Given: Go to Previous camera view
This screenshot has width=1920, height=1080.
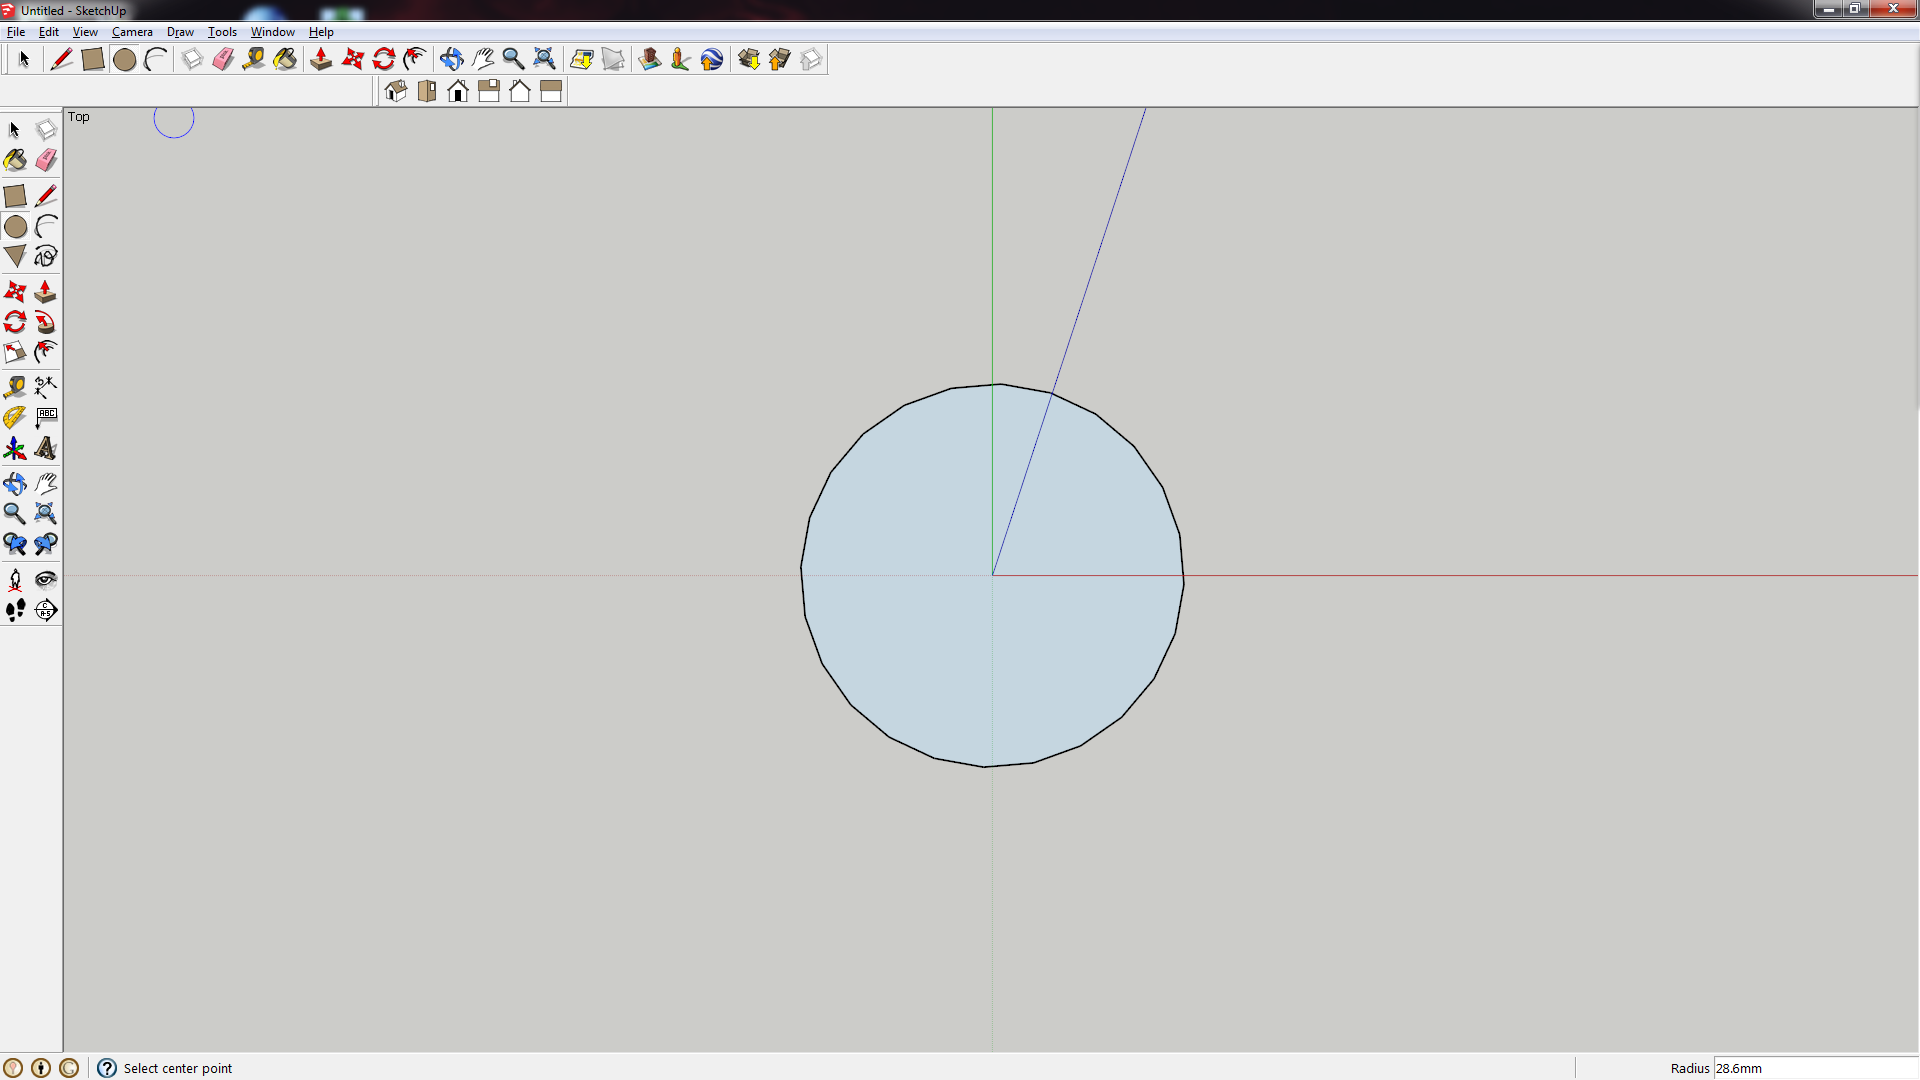Looking at the screenshot, I should coord(15,544).
